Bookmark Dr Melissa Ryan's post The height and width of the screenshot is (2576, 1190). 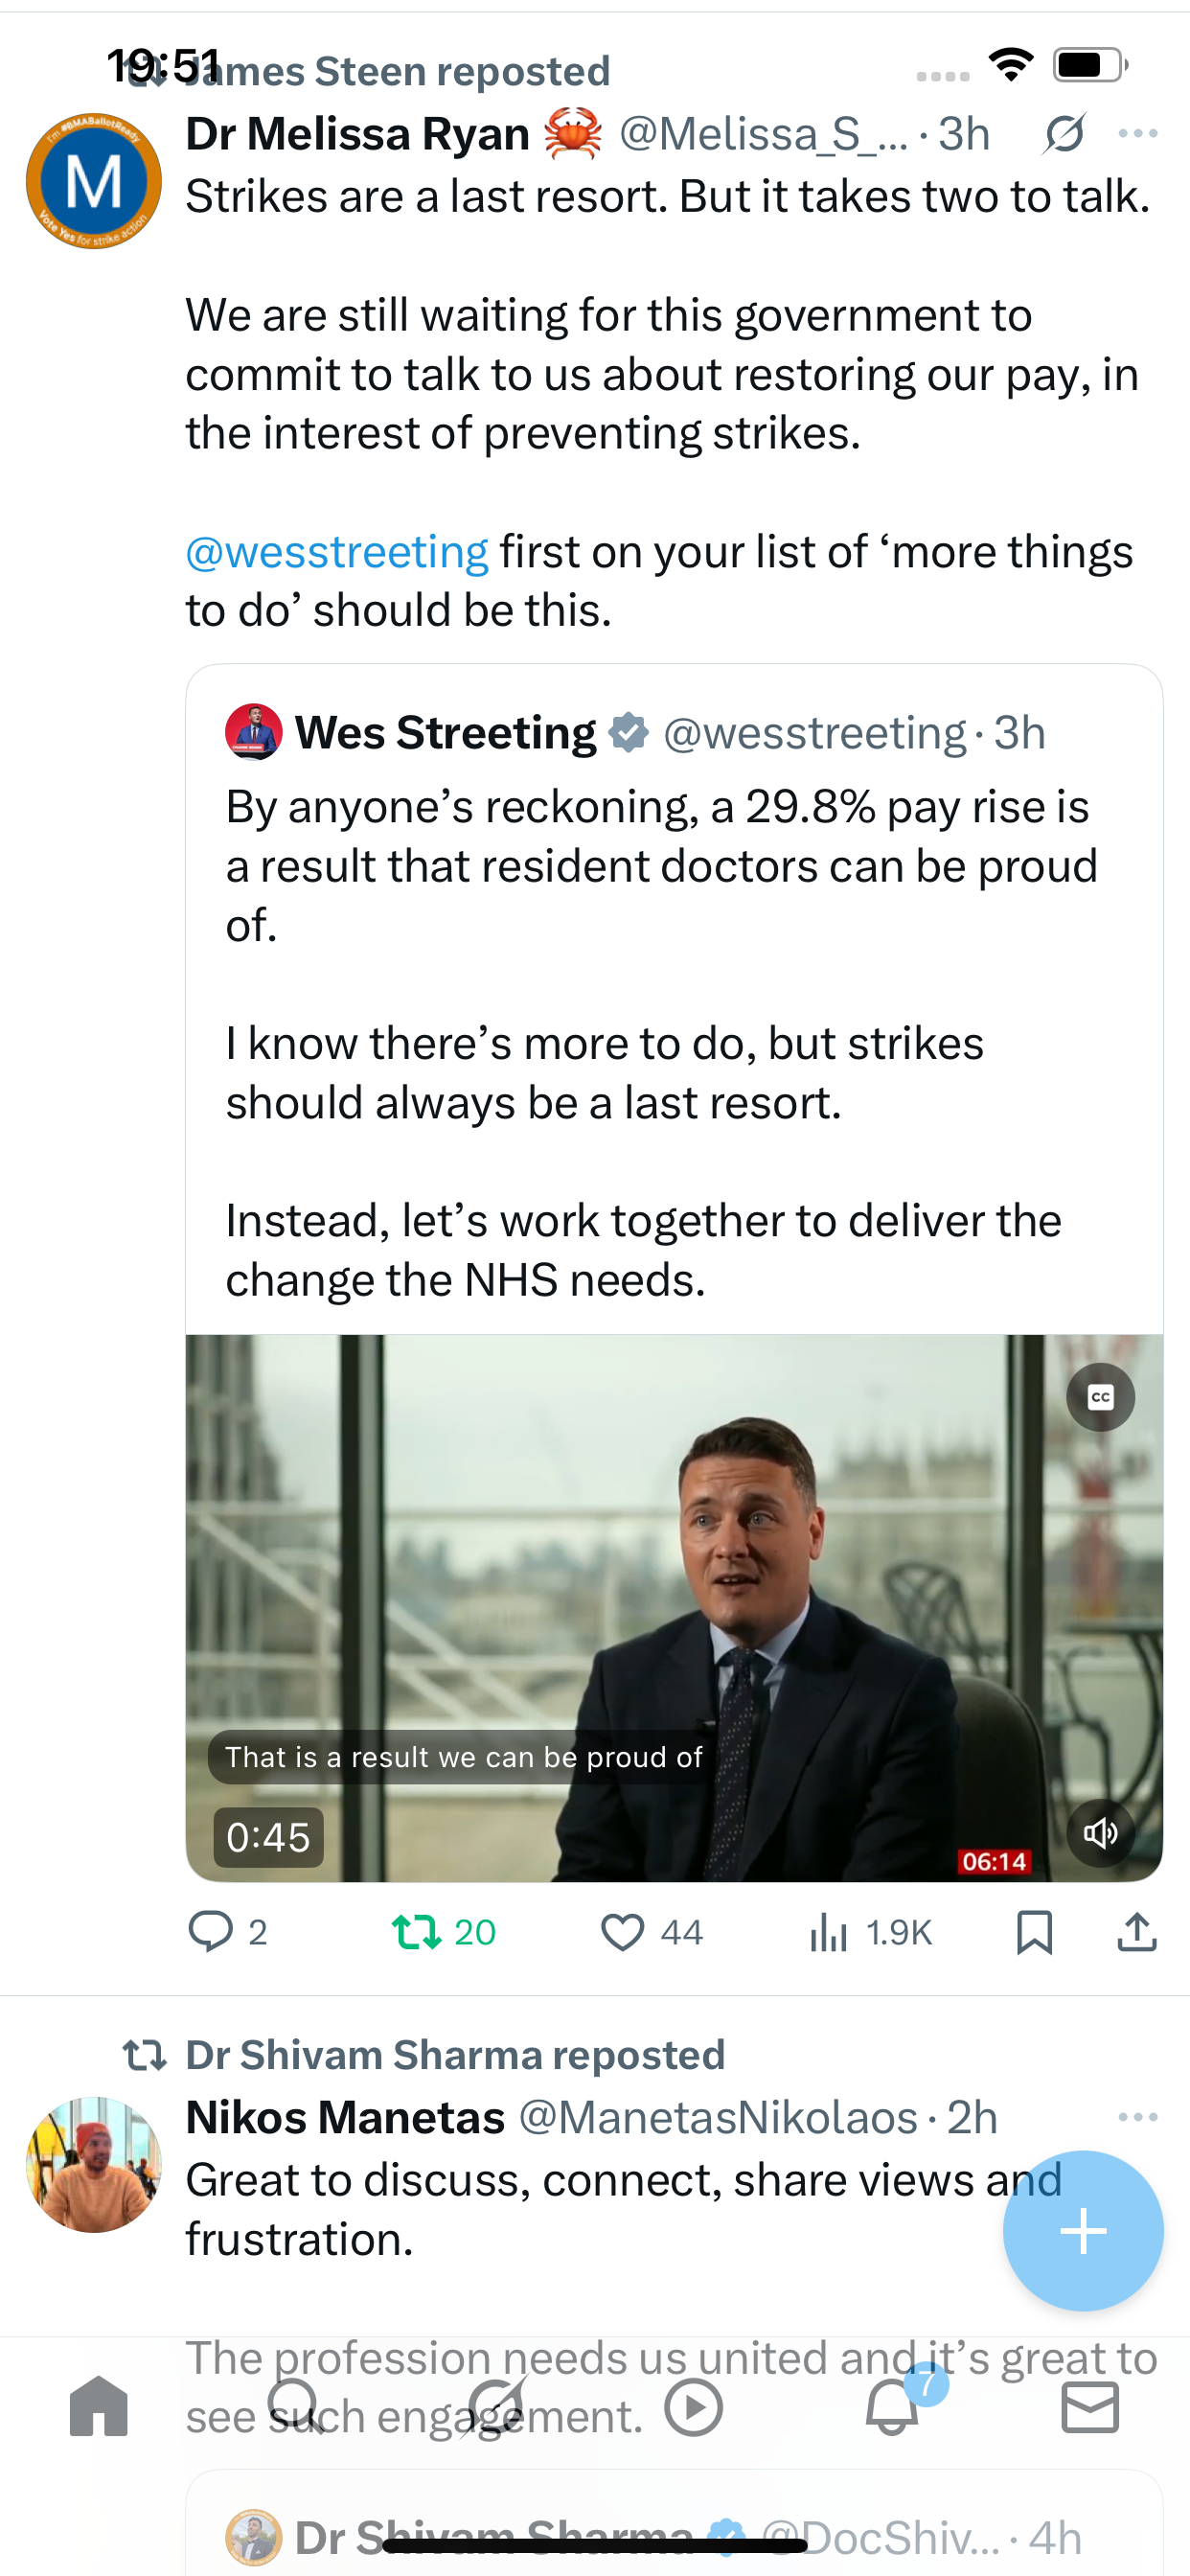[x=1034, y=1931]
